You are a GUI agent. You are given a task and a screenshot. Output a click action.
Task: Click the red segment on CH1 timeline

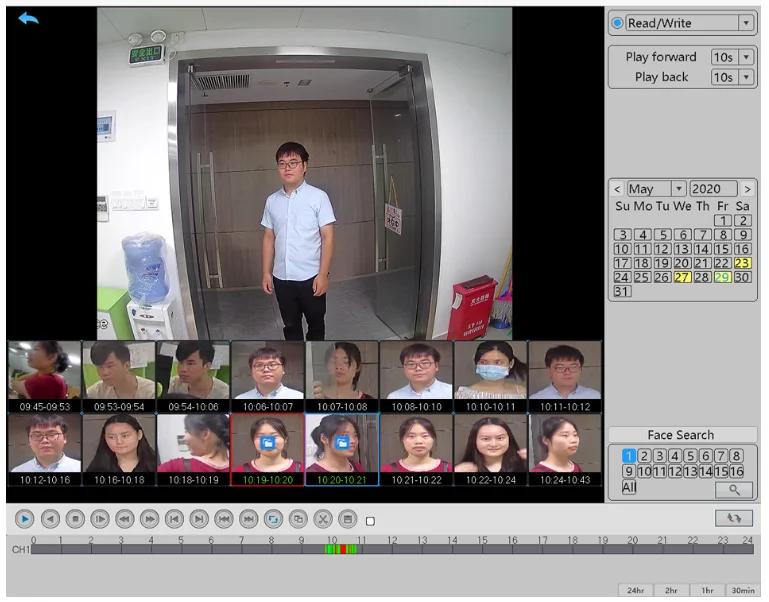pyautogui.click(x=343, y=550)
